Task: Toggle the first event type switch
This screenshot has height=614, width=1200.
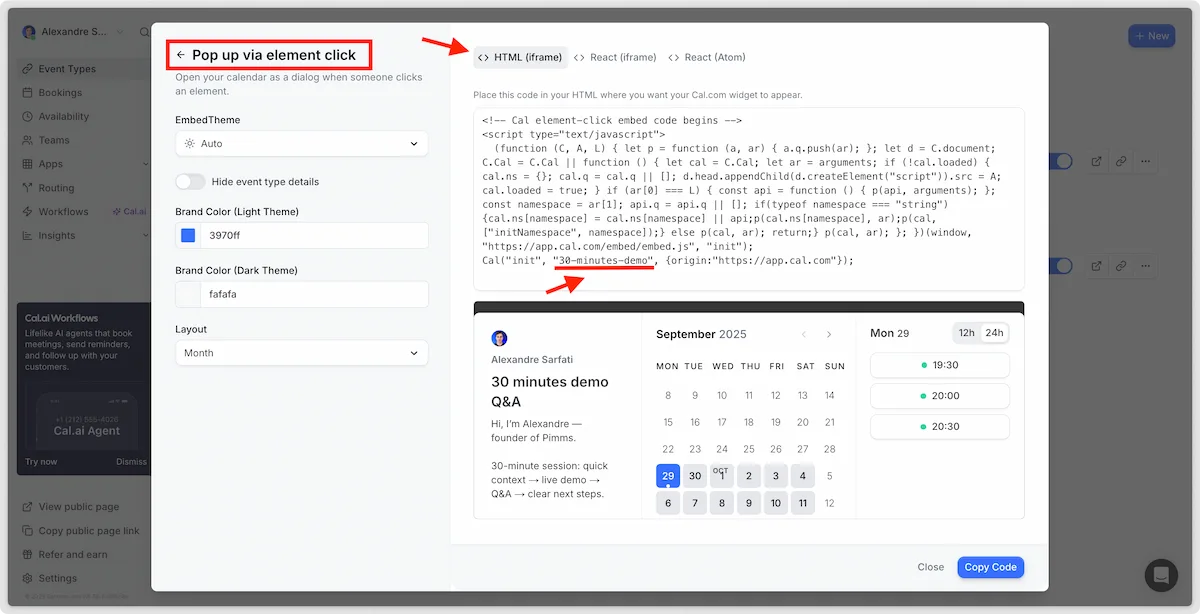Action: pos(1063,160)
